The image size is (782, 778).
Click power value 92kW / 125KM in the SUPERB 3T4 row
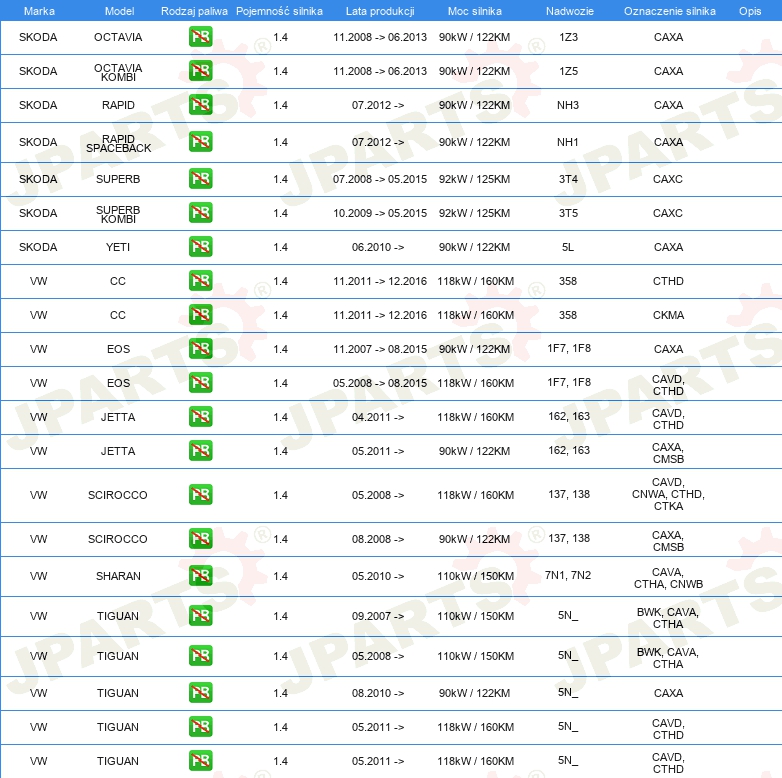474,179
